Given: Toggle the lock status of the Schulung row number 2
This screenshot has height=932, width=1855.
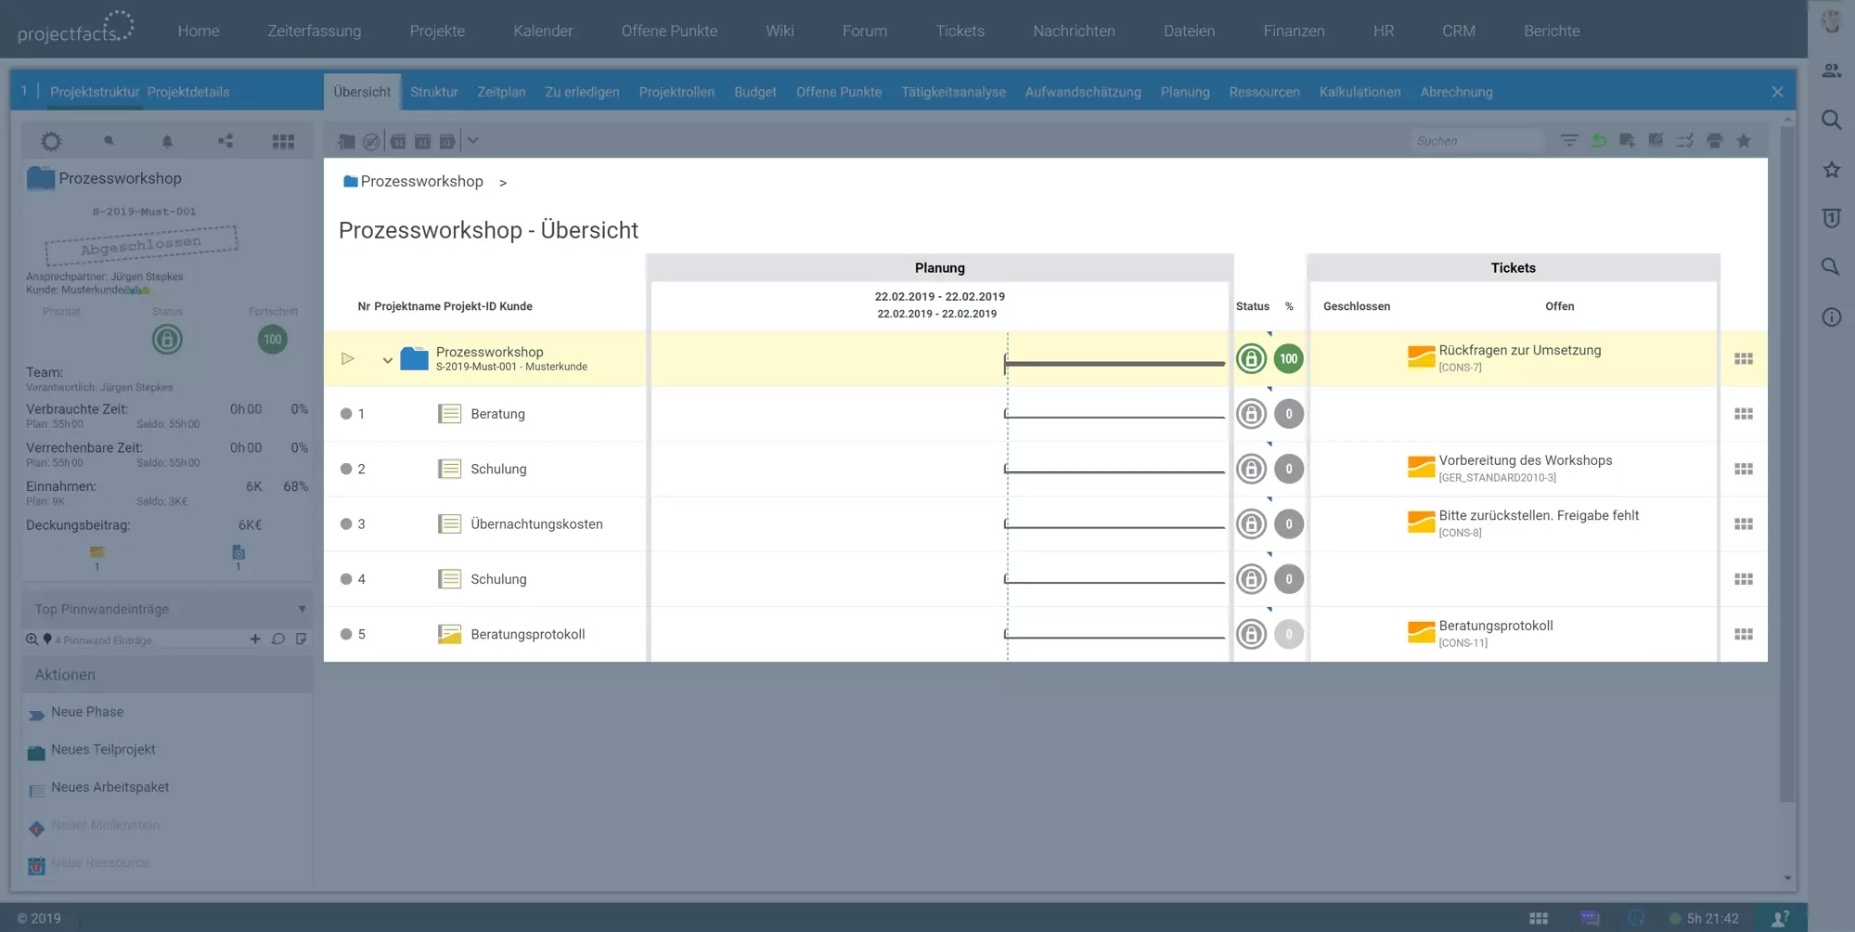Looking at the screenshot, I should [x=1251, y=469].
